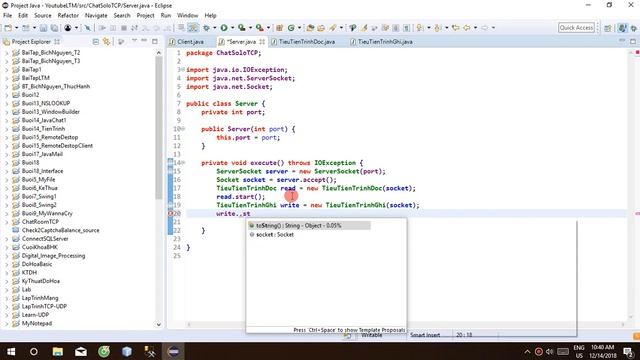Image resolution: width=640 pixels, height=360 pixels.
Task: Toggle Show Whitespace Characters icon
Action: pyautogui.click(x=406, y=28)
